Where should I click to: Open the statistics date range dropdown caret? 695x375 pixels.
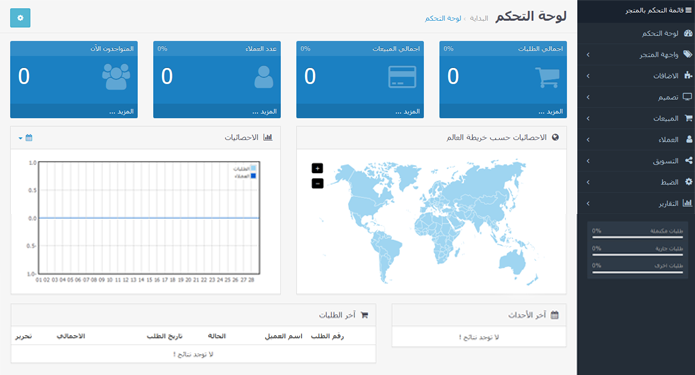20,138
